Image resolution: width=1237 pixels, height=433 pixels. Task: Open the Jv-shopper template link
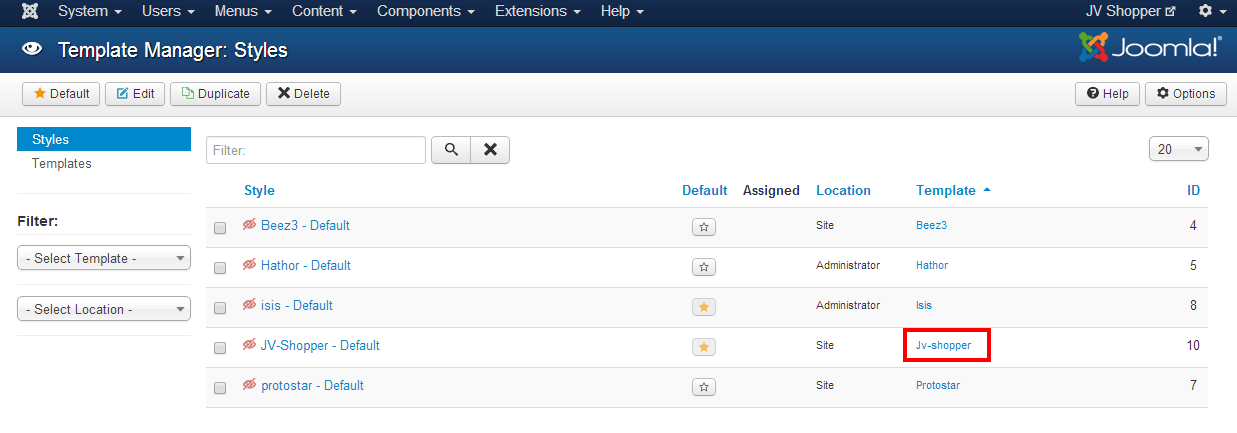point(943,345)
